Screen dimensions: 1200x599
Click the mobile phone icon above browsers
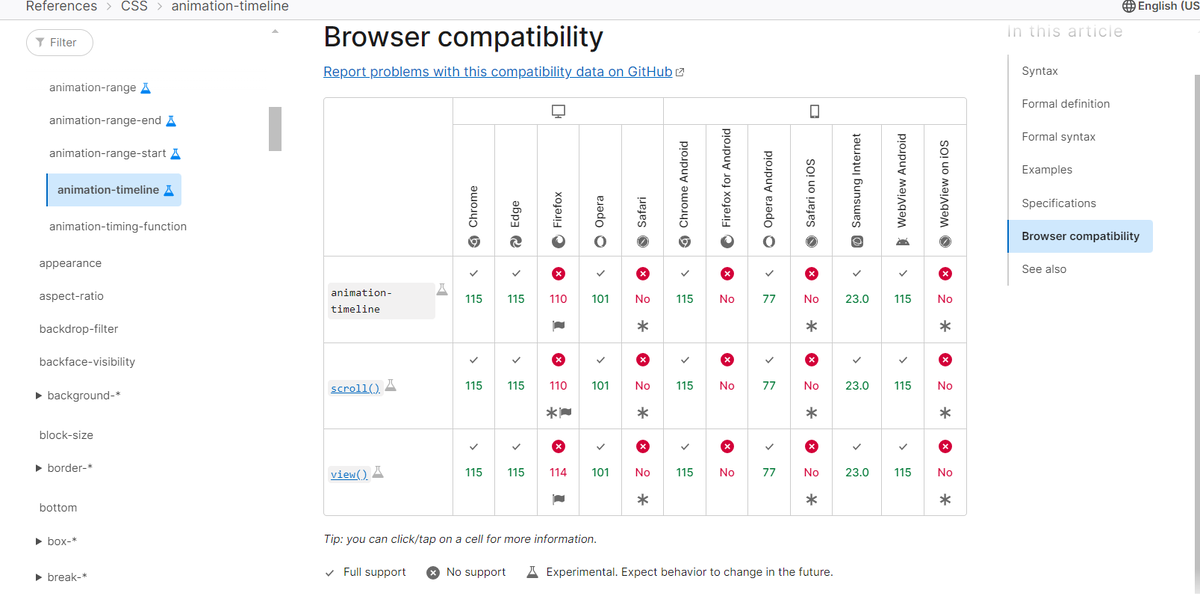point(814,111)
